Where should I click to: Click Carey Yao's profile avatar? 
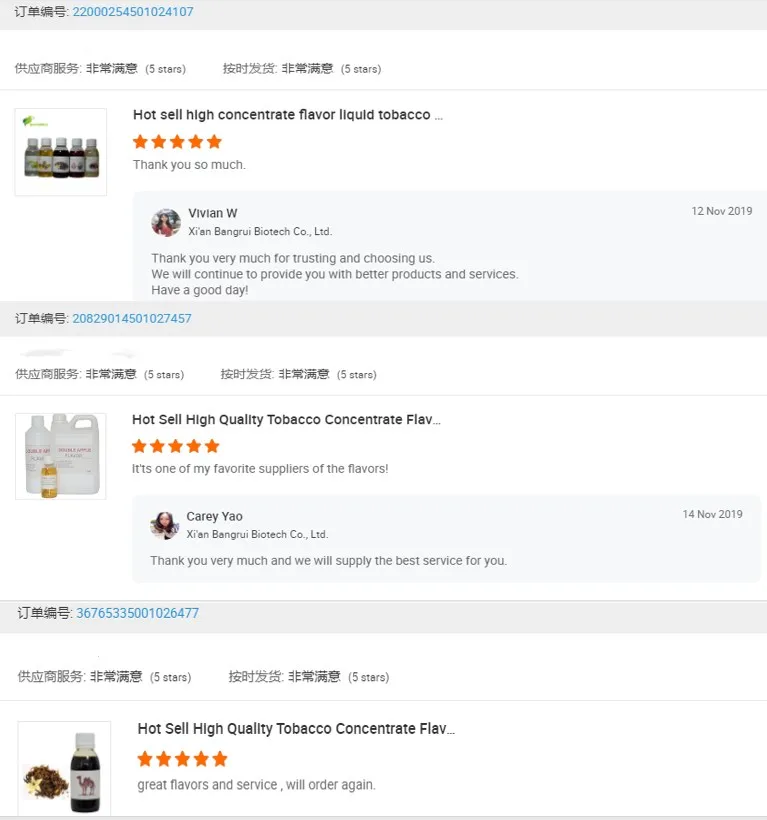click(x=165, y=525)
